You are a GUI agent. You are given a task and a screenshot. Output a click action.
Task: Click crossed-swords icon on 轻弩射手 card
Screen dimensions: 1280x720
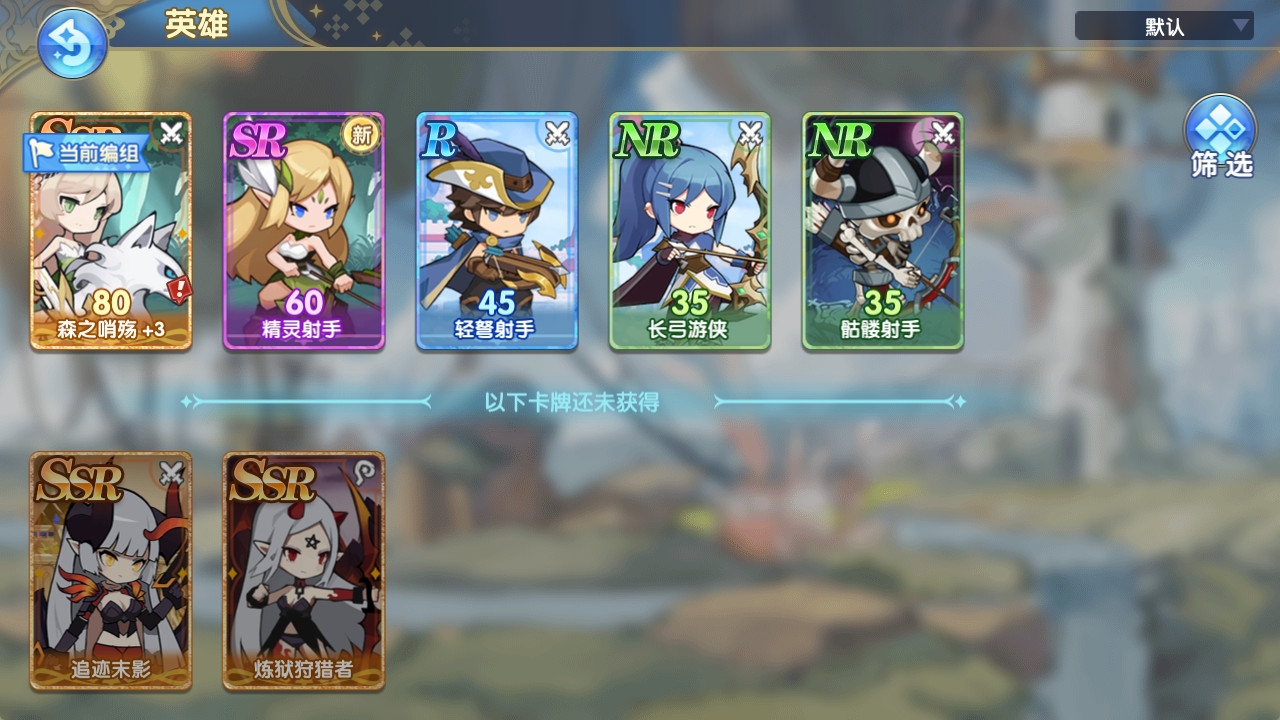[x=557, y=132]
